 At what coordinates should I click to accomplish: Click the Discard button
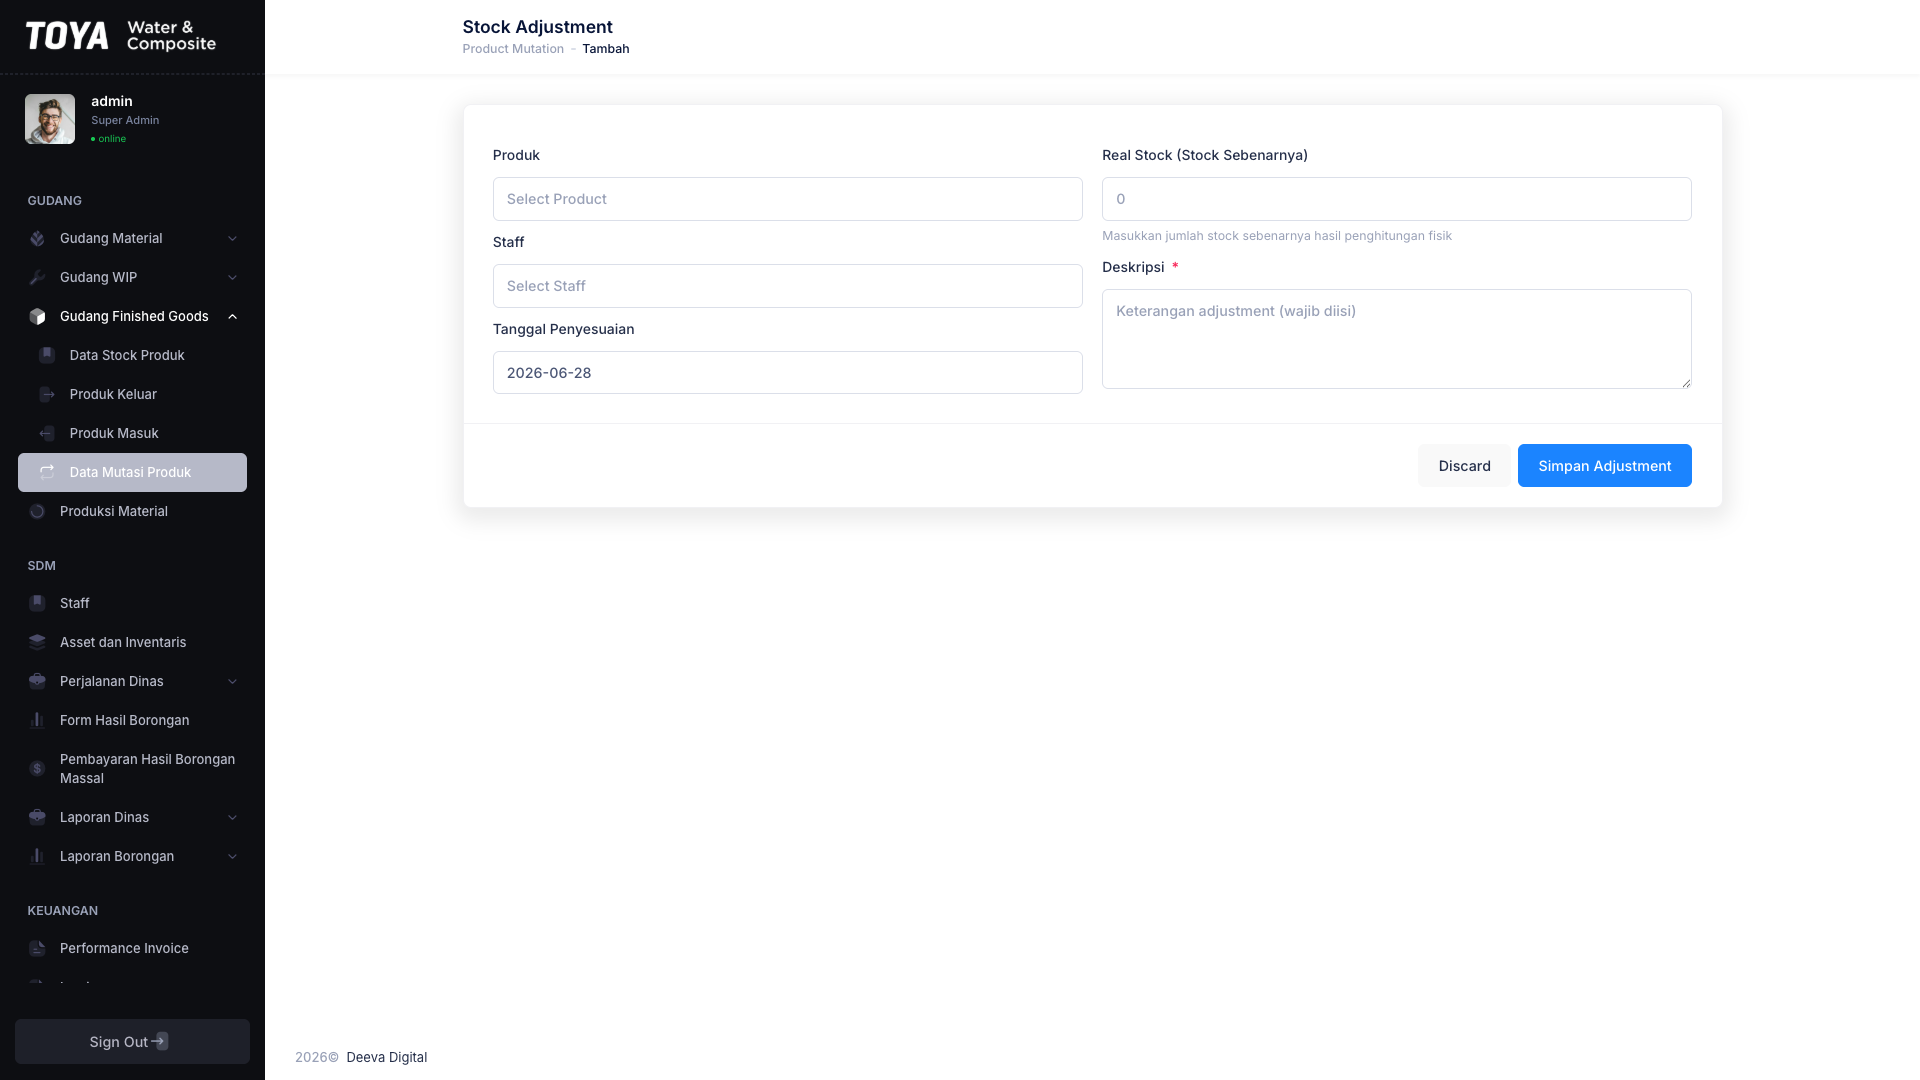coord(1464,466)
